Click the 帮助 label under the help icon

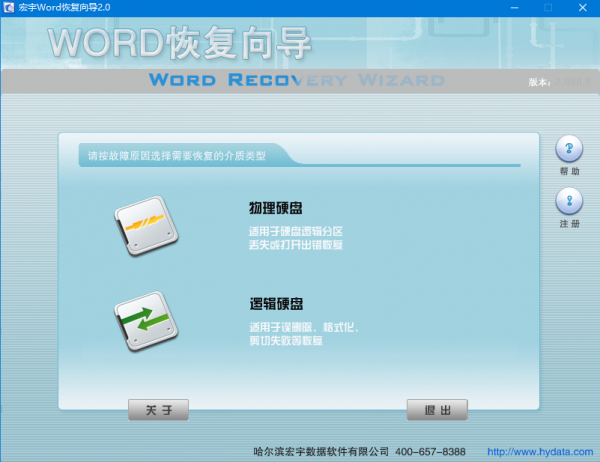(x=569, y=171)
